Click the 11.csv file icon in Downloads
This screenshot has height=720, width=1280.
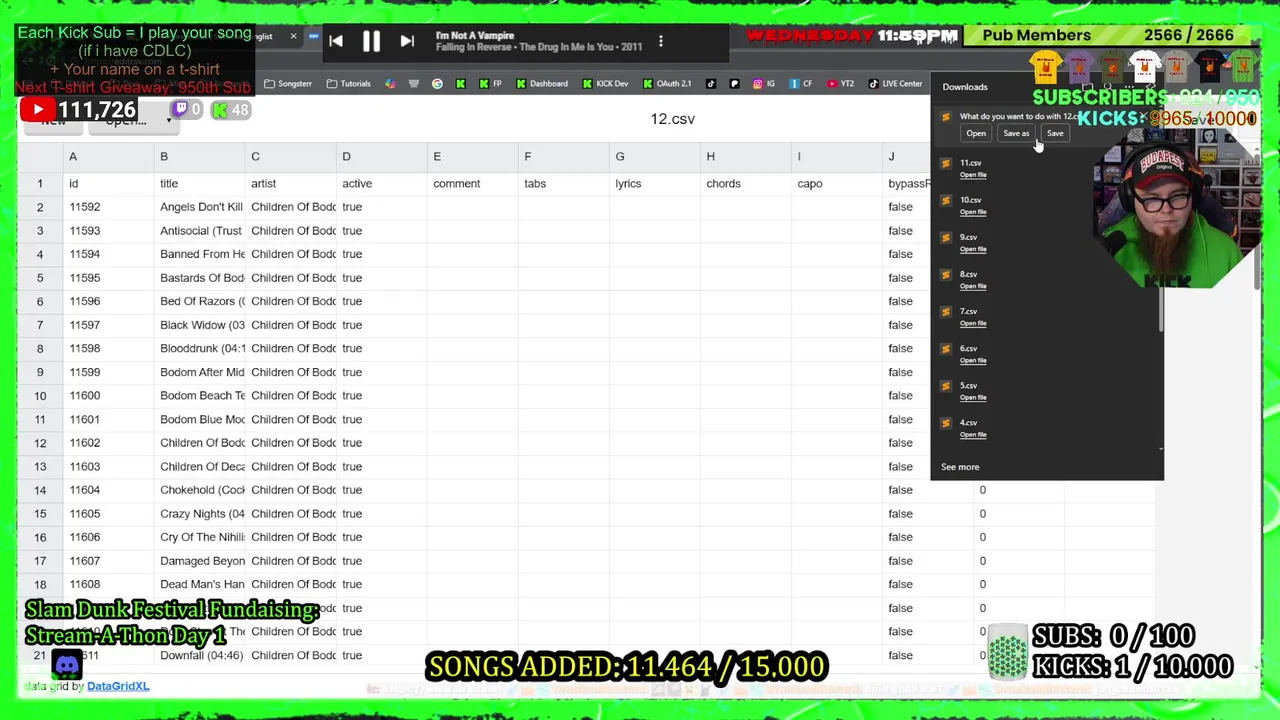click(946, 164)
